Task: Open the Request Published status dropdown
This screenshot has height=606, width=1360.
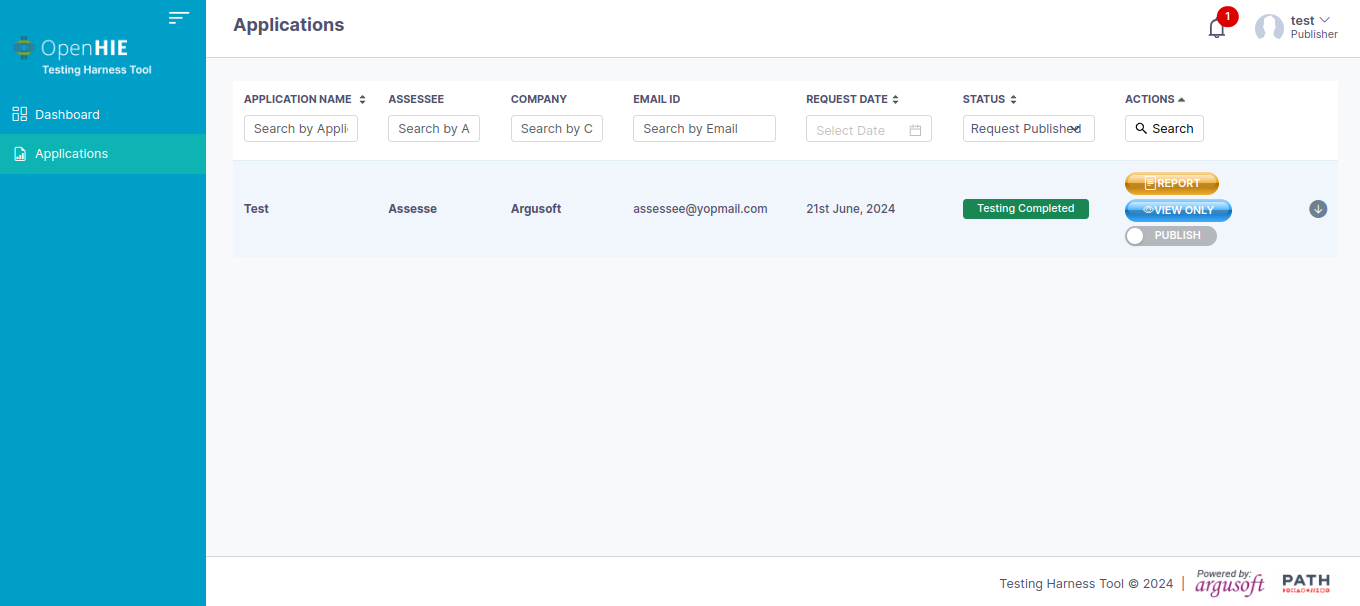Action: point(1028,129)
